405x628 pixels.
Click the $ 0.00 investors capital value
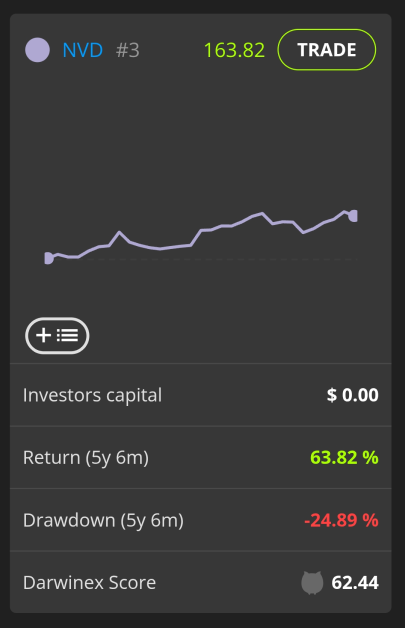[353, 395]
